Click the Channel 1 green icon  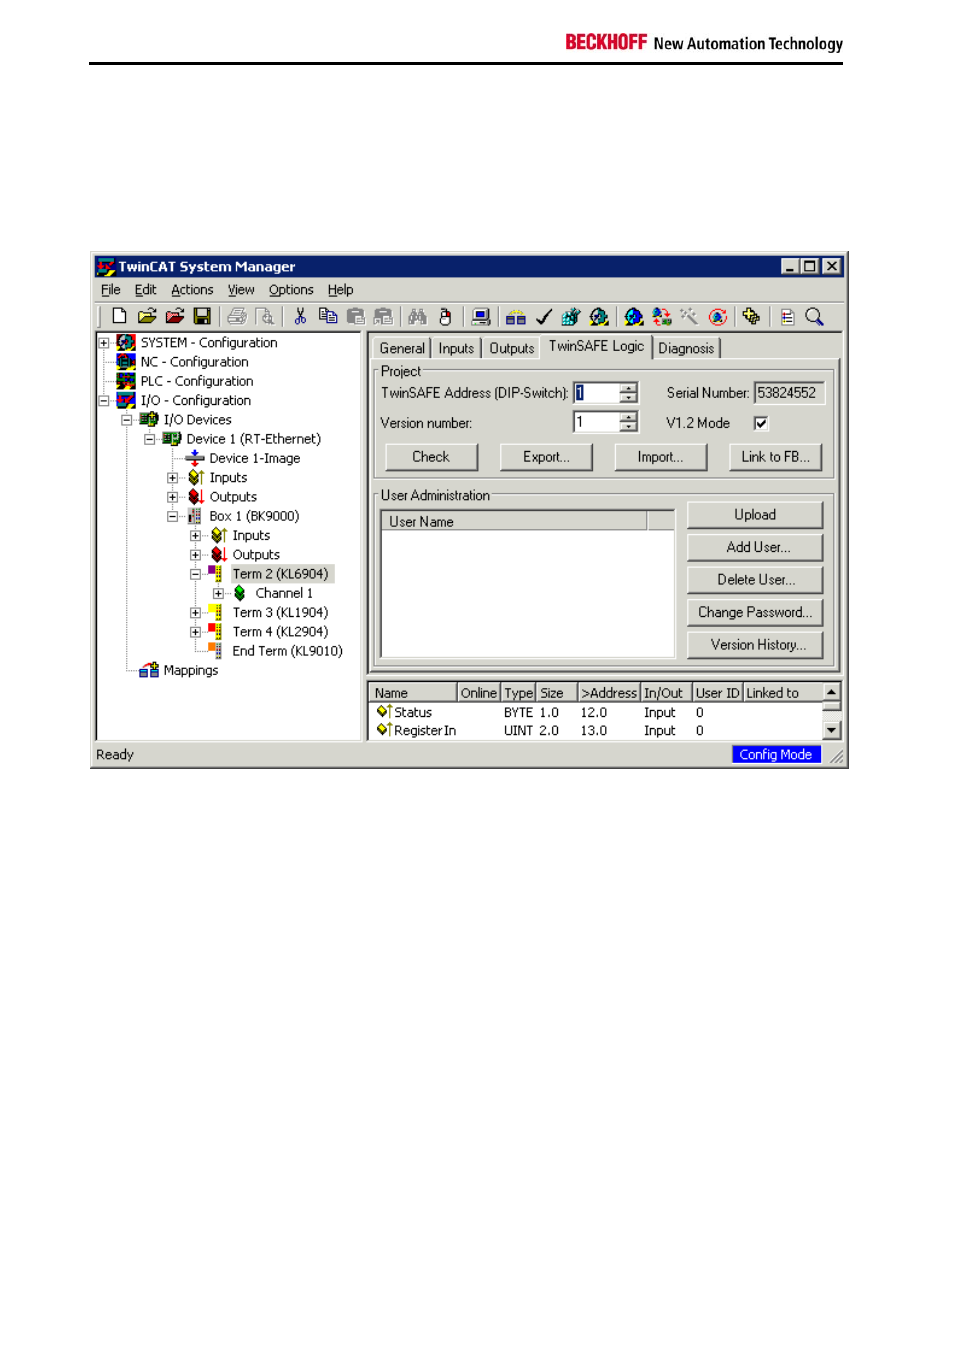[240, 593]
